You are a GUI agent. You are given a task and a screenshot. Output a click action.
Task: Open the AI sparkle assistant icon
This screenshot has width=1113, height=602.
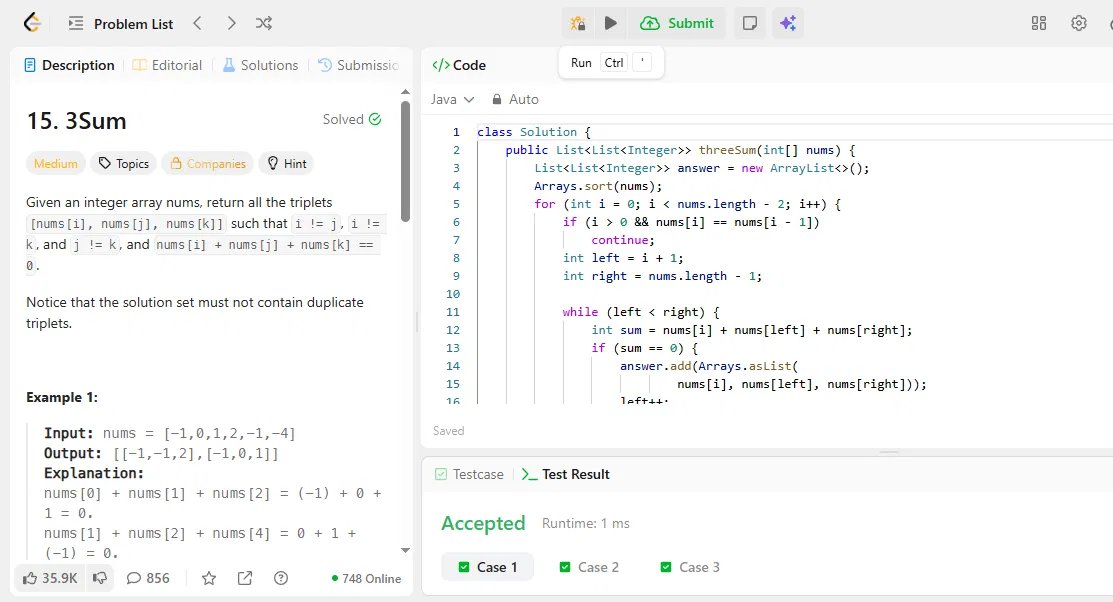click(x=788, y=23)
